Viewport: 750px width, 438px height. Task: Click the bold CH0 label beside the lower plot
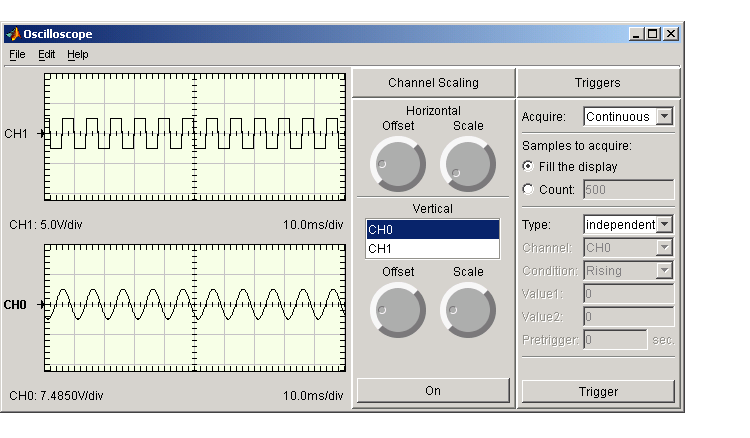point(15,305)
